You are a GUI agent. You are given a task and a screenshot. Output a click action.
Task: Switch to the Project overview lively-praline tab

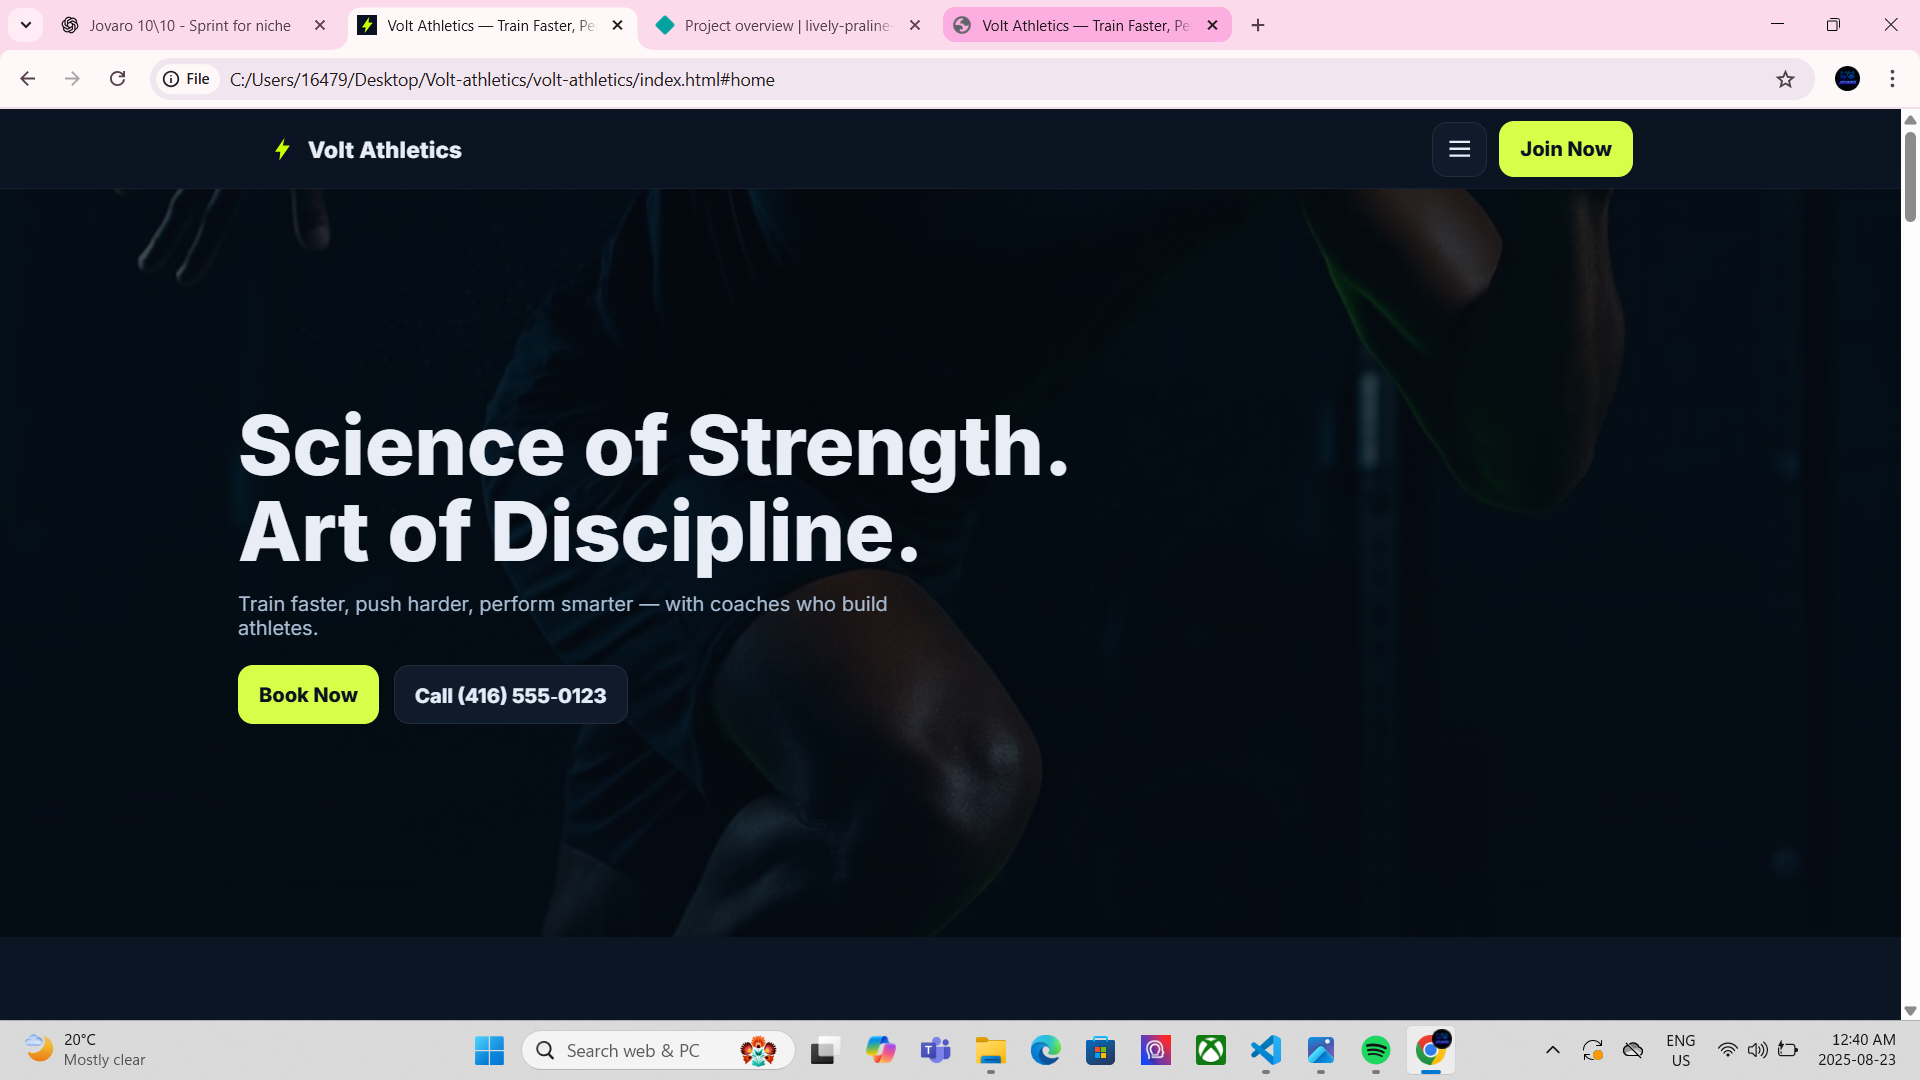(788, 25)
